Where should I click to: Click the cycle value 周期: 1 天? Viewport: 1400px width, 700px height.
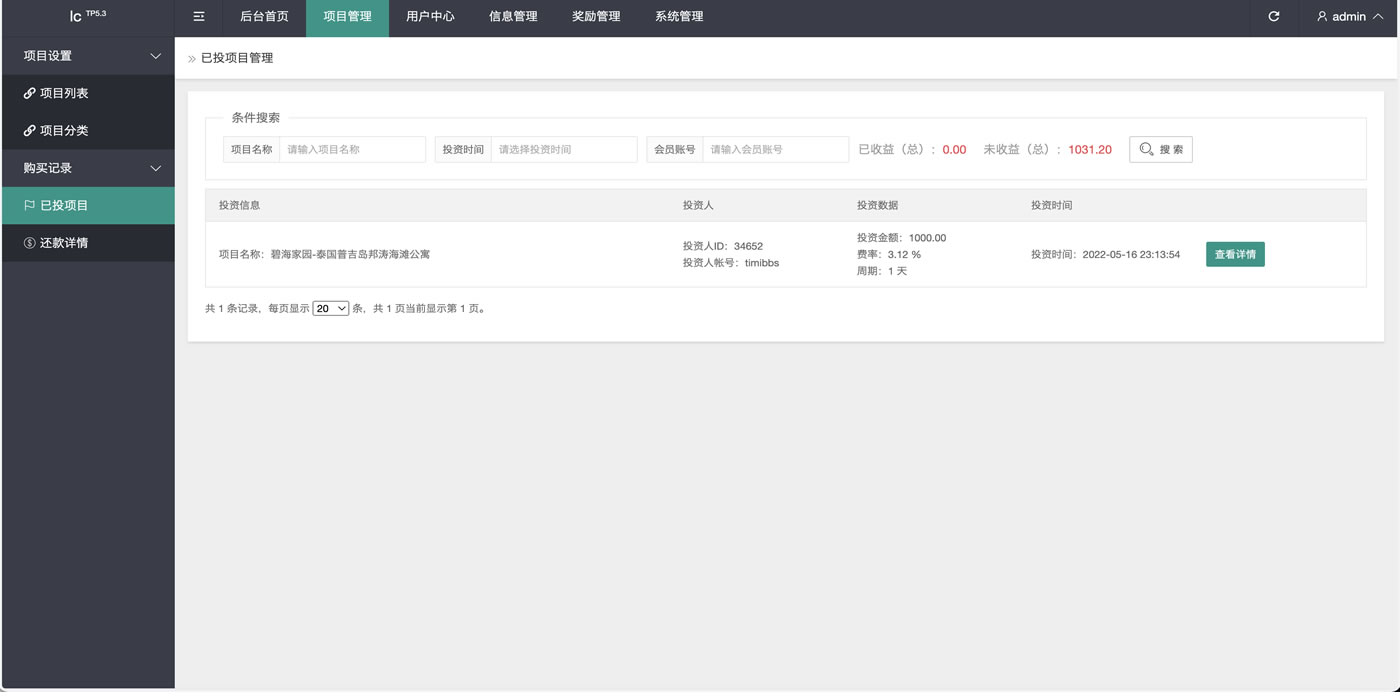[x=882, y=271]
